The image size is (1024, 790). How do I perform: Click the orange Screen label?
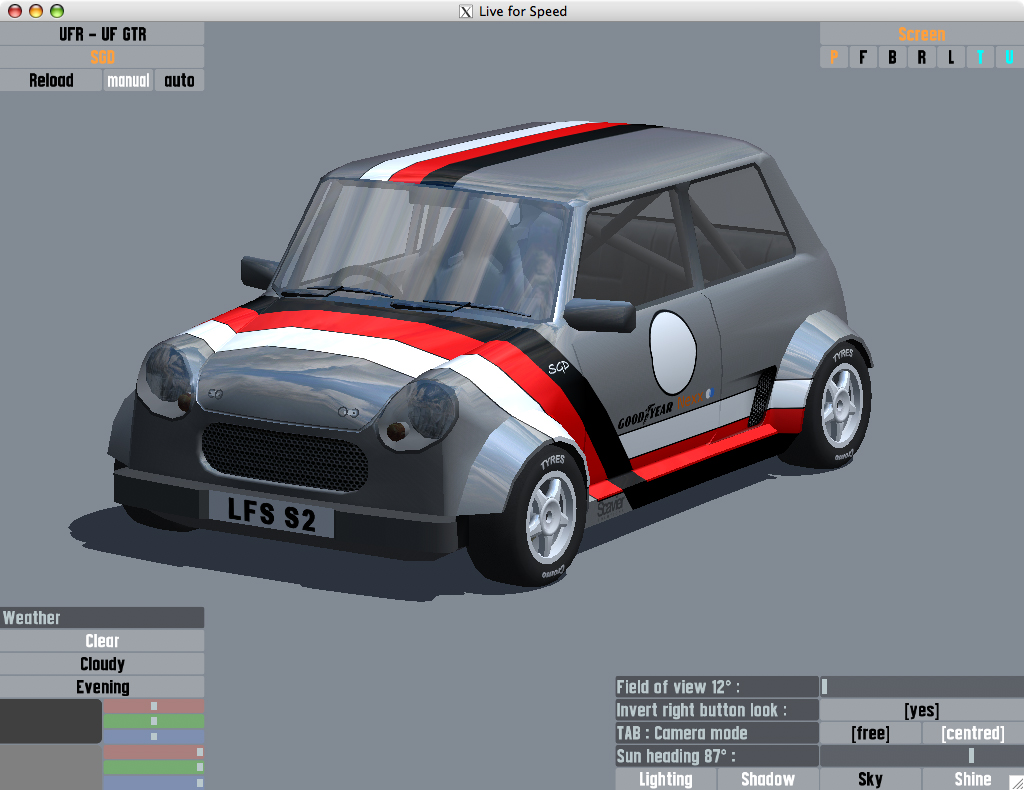point(921,34)
